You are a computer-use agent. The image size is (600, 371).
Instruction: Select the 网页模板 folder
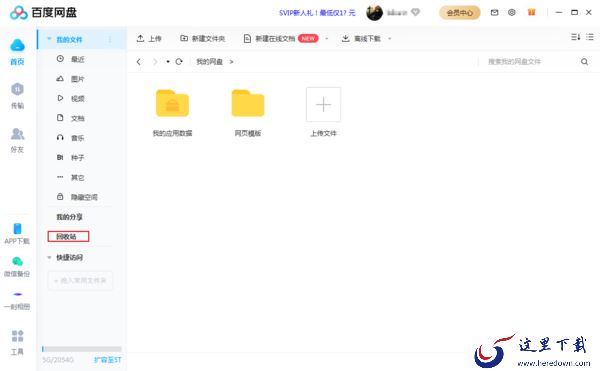248,113
